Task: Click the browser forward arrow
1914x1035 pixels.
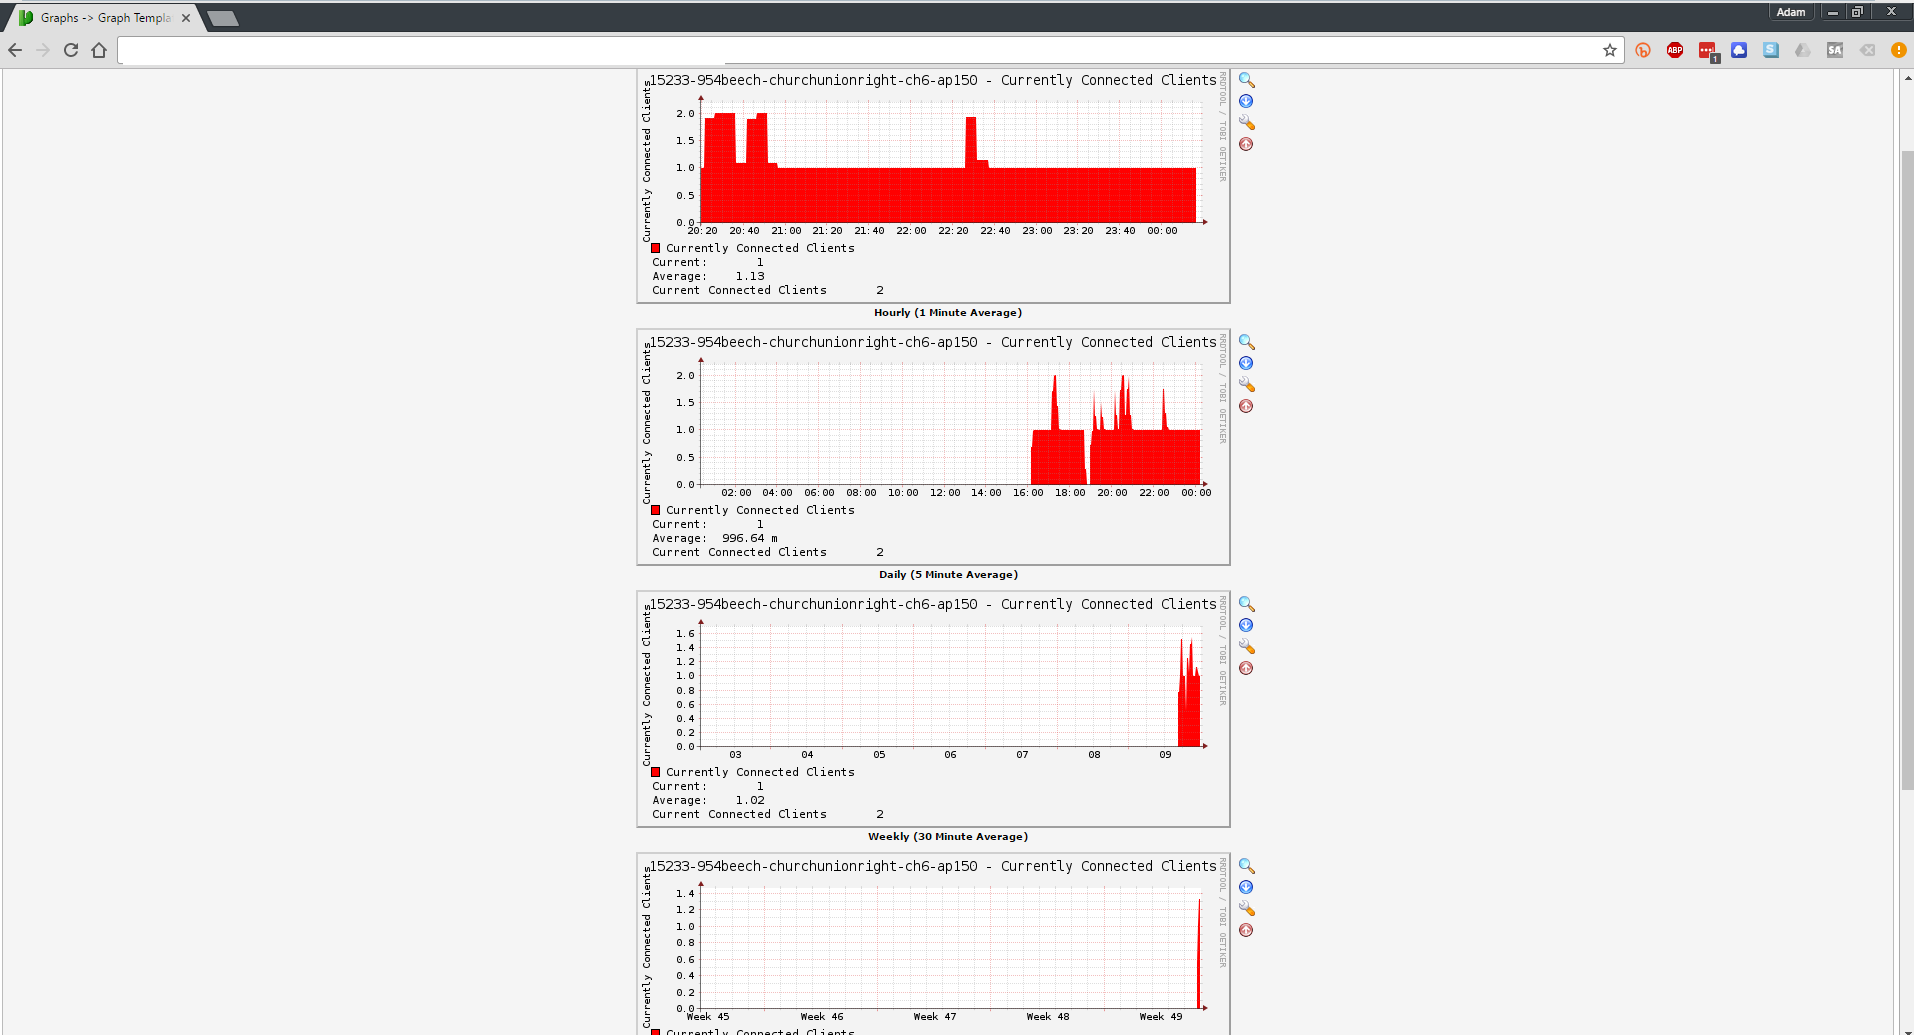Action: [43, 50]
